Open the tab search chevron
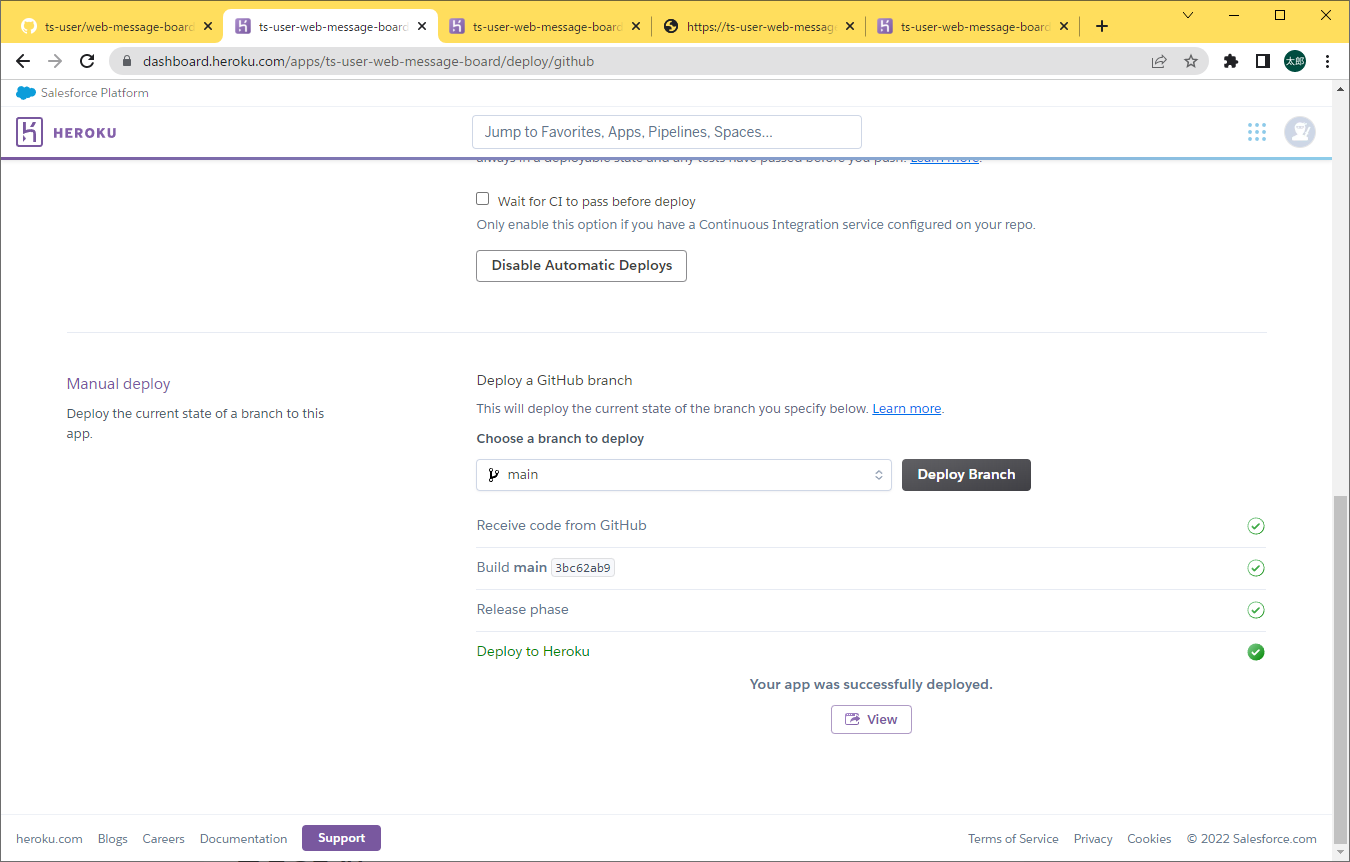Image resolution: width=1350 pixels, height=862 pixels. pyautogui.click(x=1188, y=15)
